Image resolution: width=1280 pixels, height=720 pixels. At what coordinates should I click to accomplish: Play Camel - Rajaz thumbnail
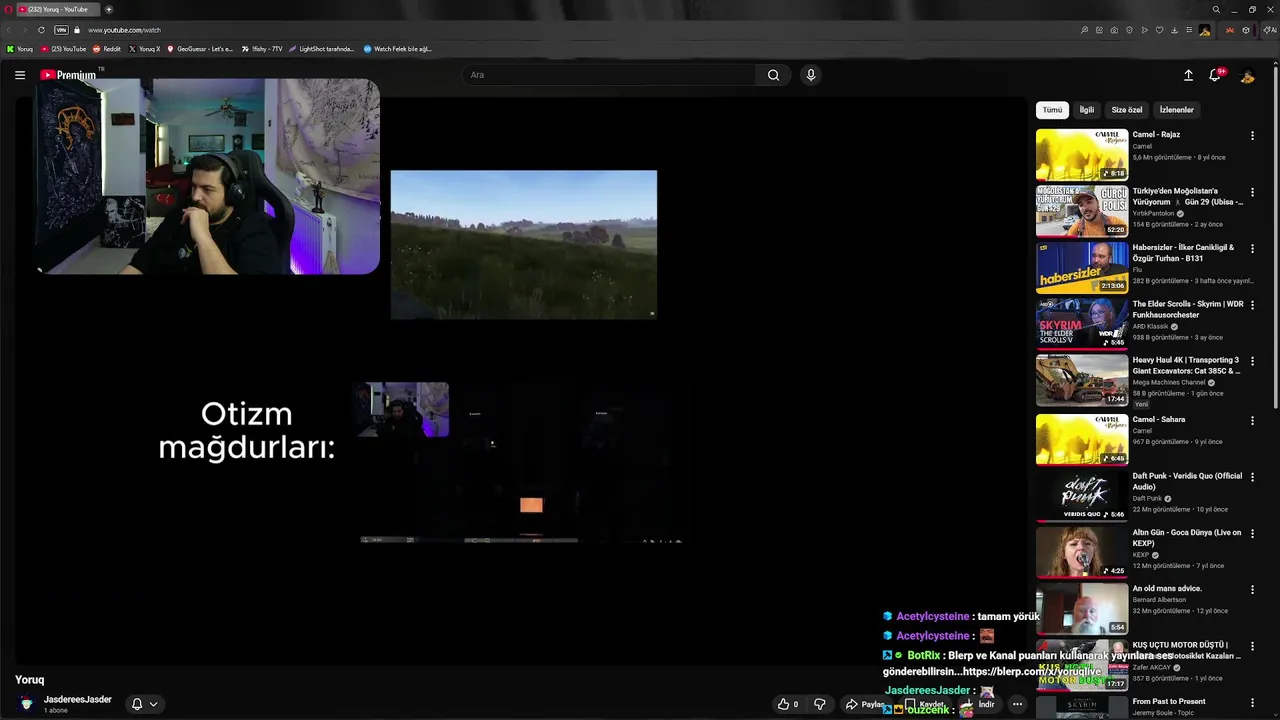(x=1082, y=154)
